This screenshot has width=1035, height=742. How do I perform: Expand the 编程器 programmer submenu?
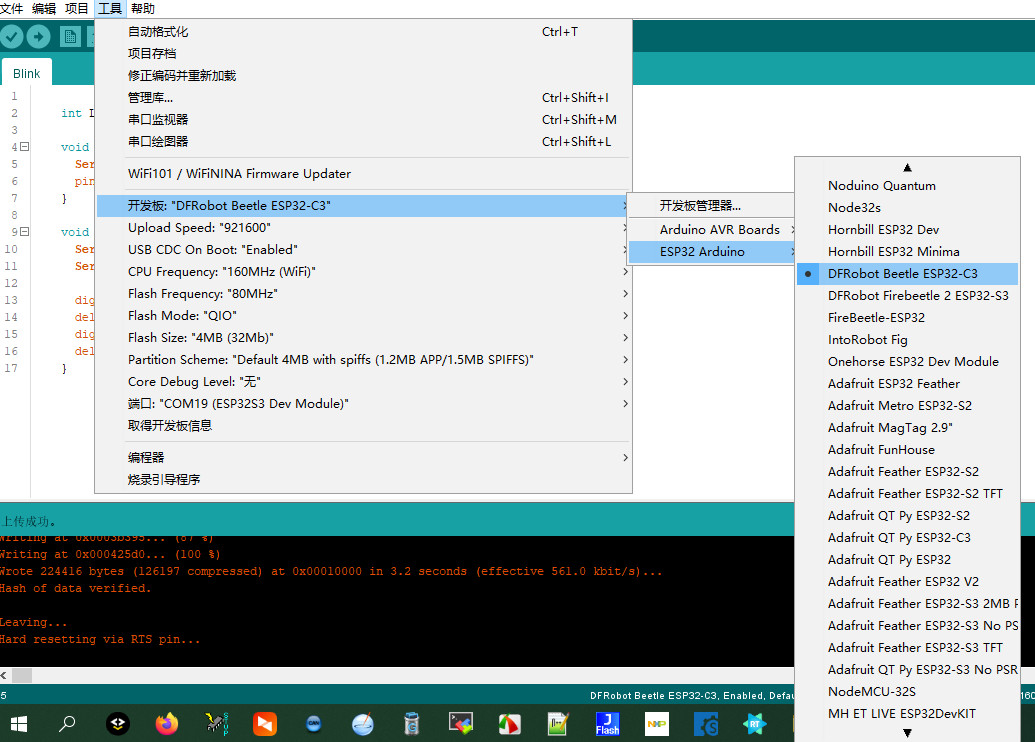click(364, 457)
